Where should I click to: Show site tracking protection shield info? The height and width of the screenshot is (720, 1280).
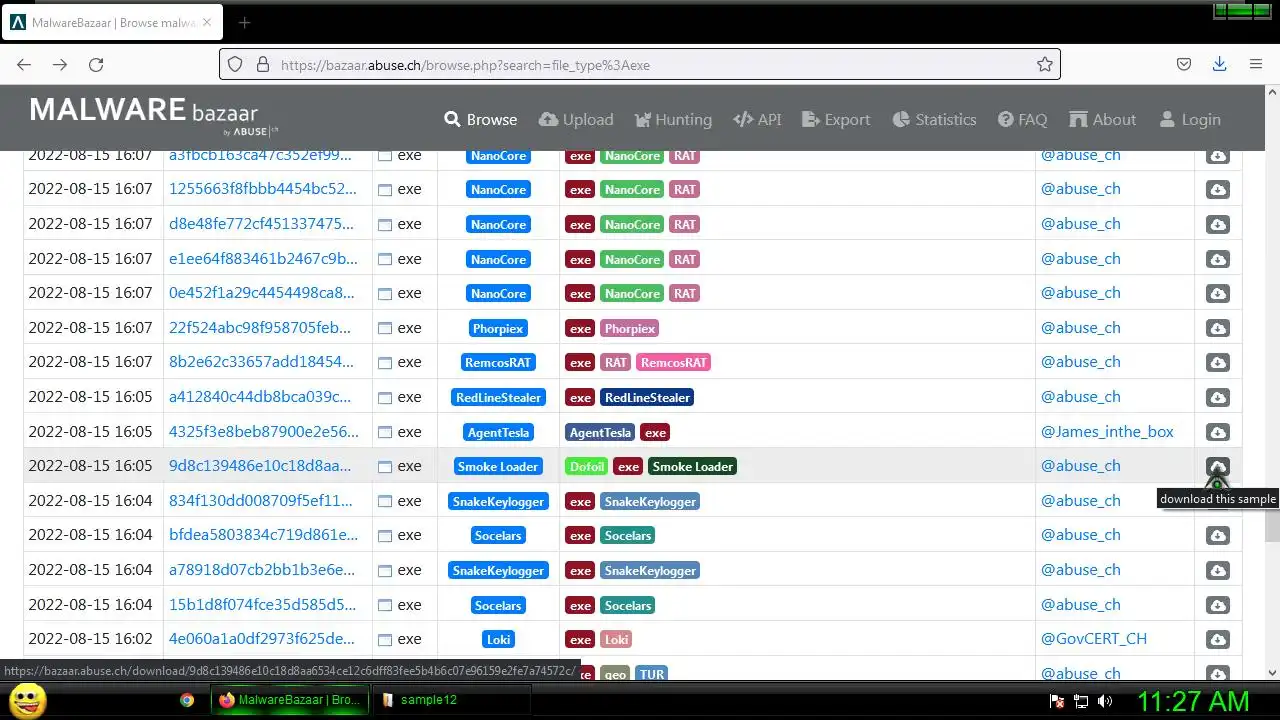point(235,64)
